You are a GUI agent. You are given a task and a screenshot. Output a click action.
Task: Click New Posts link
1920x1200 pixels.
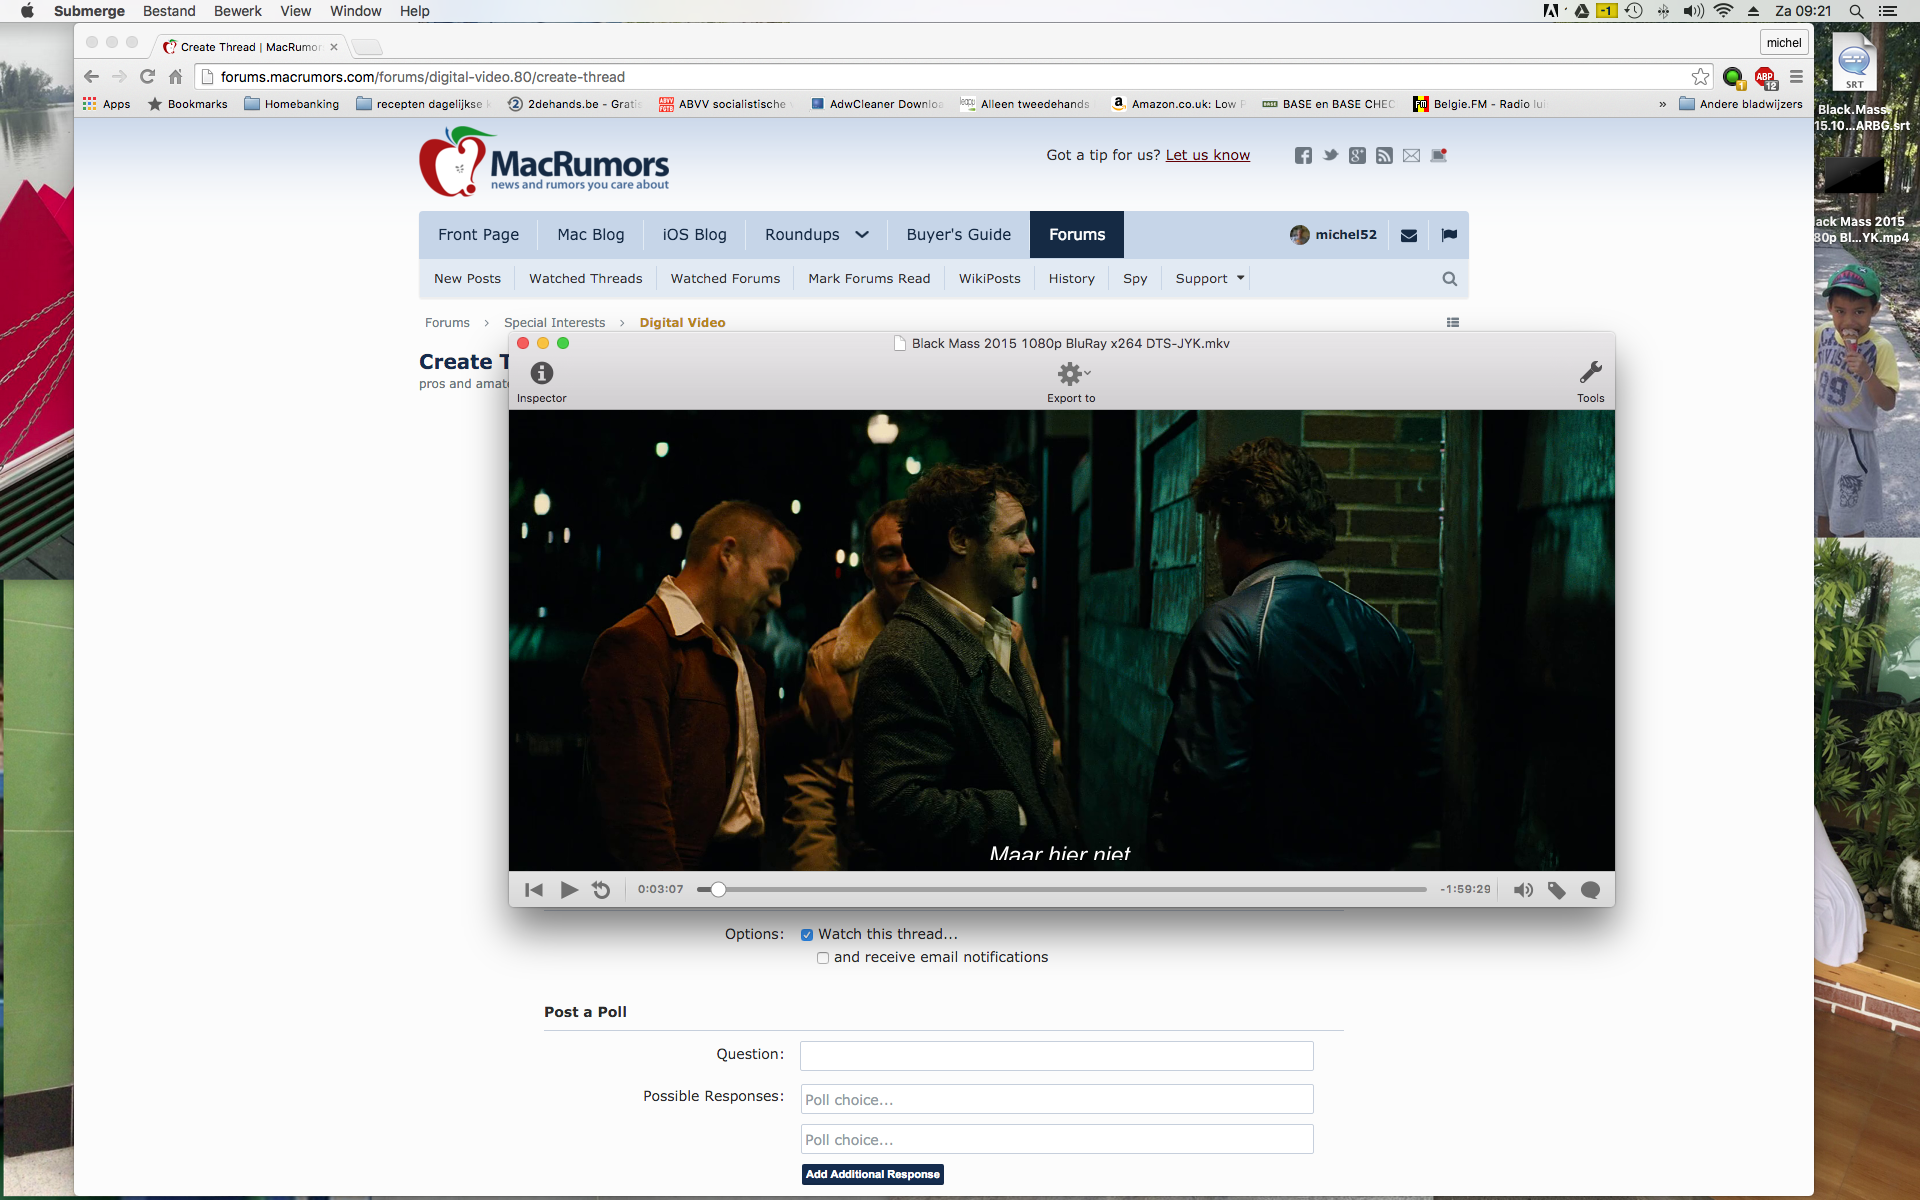coord(467,278)
